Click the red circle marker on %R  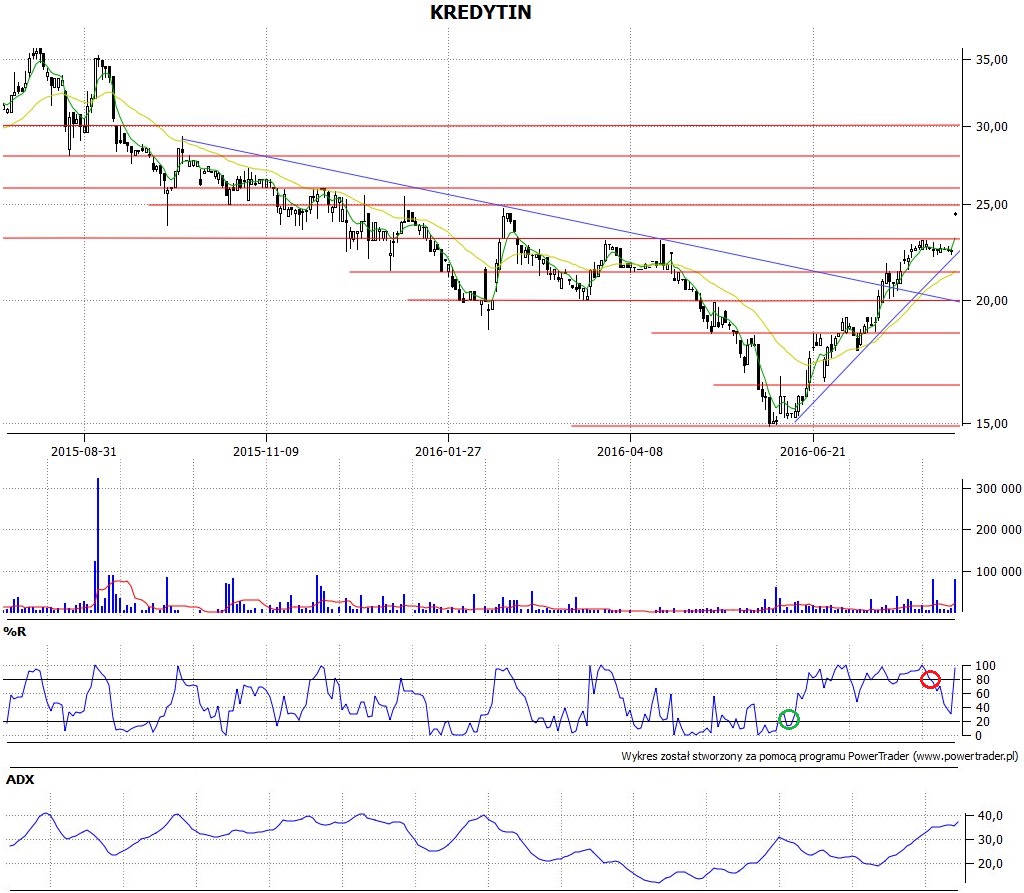point(930,679)
